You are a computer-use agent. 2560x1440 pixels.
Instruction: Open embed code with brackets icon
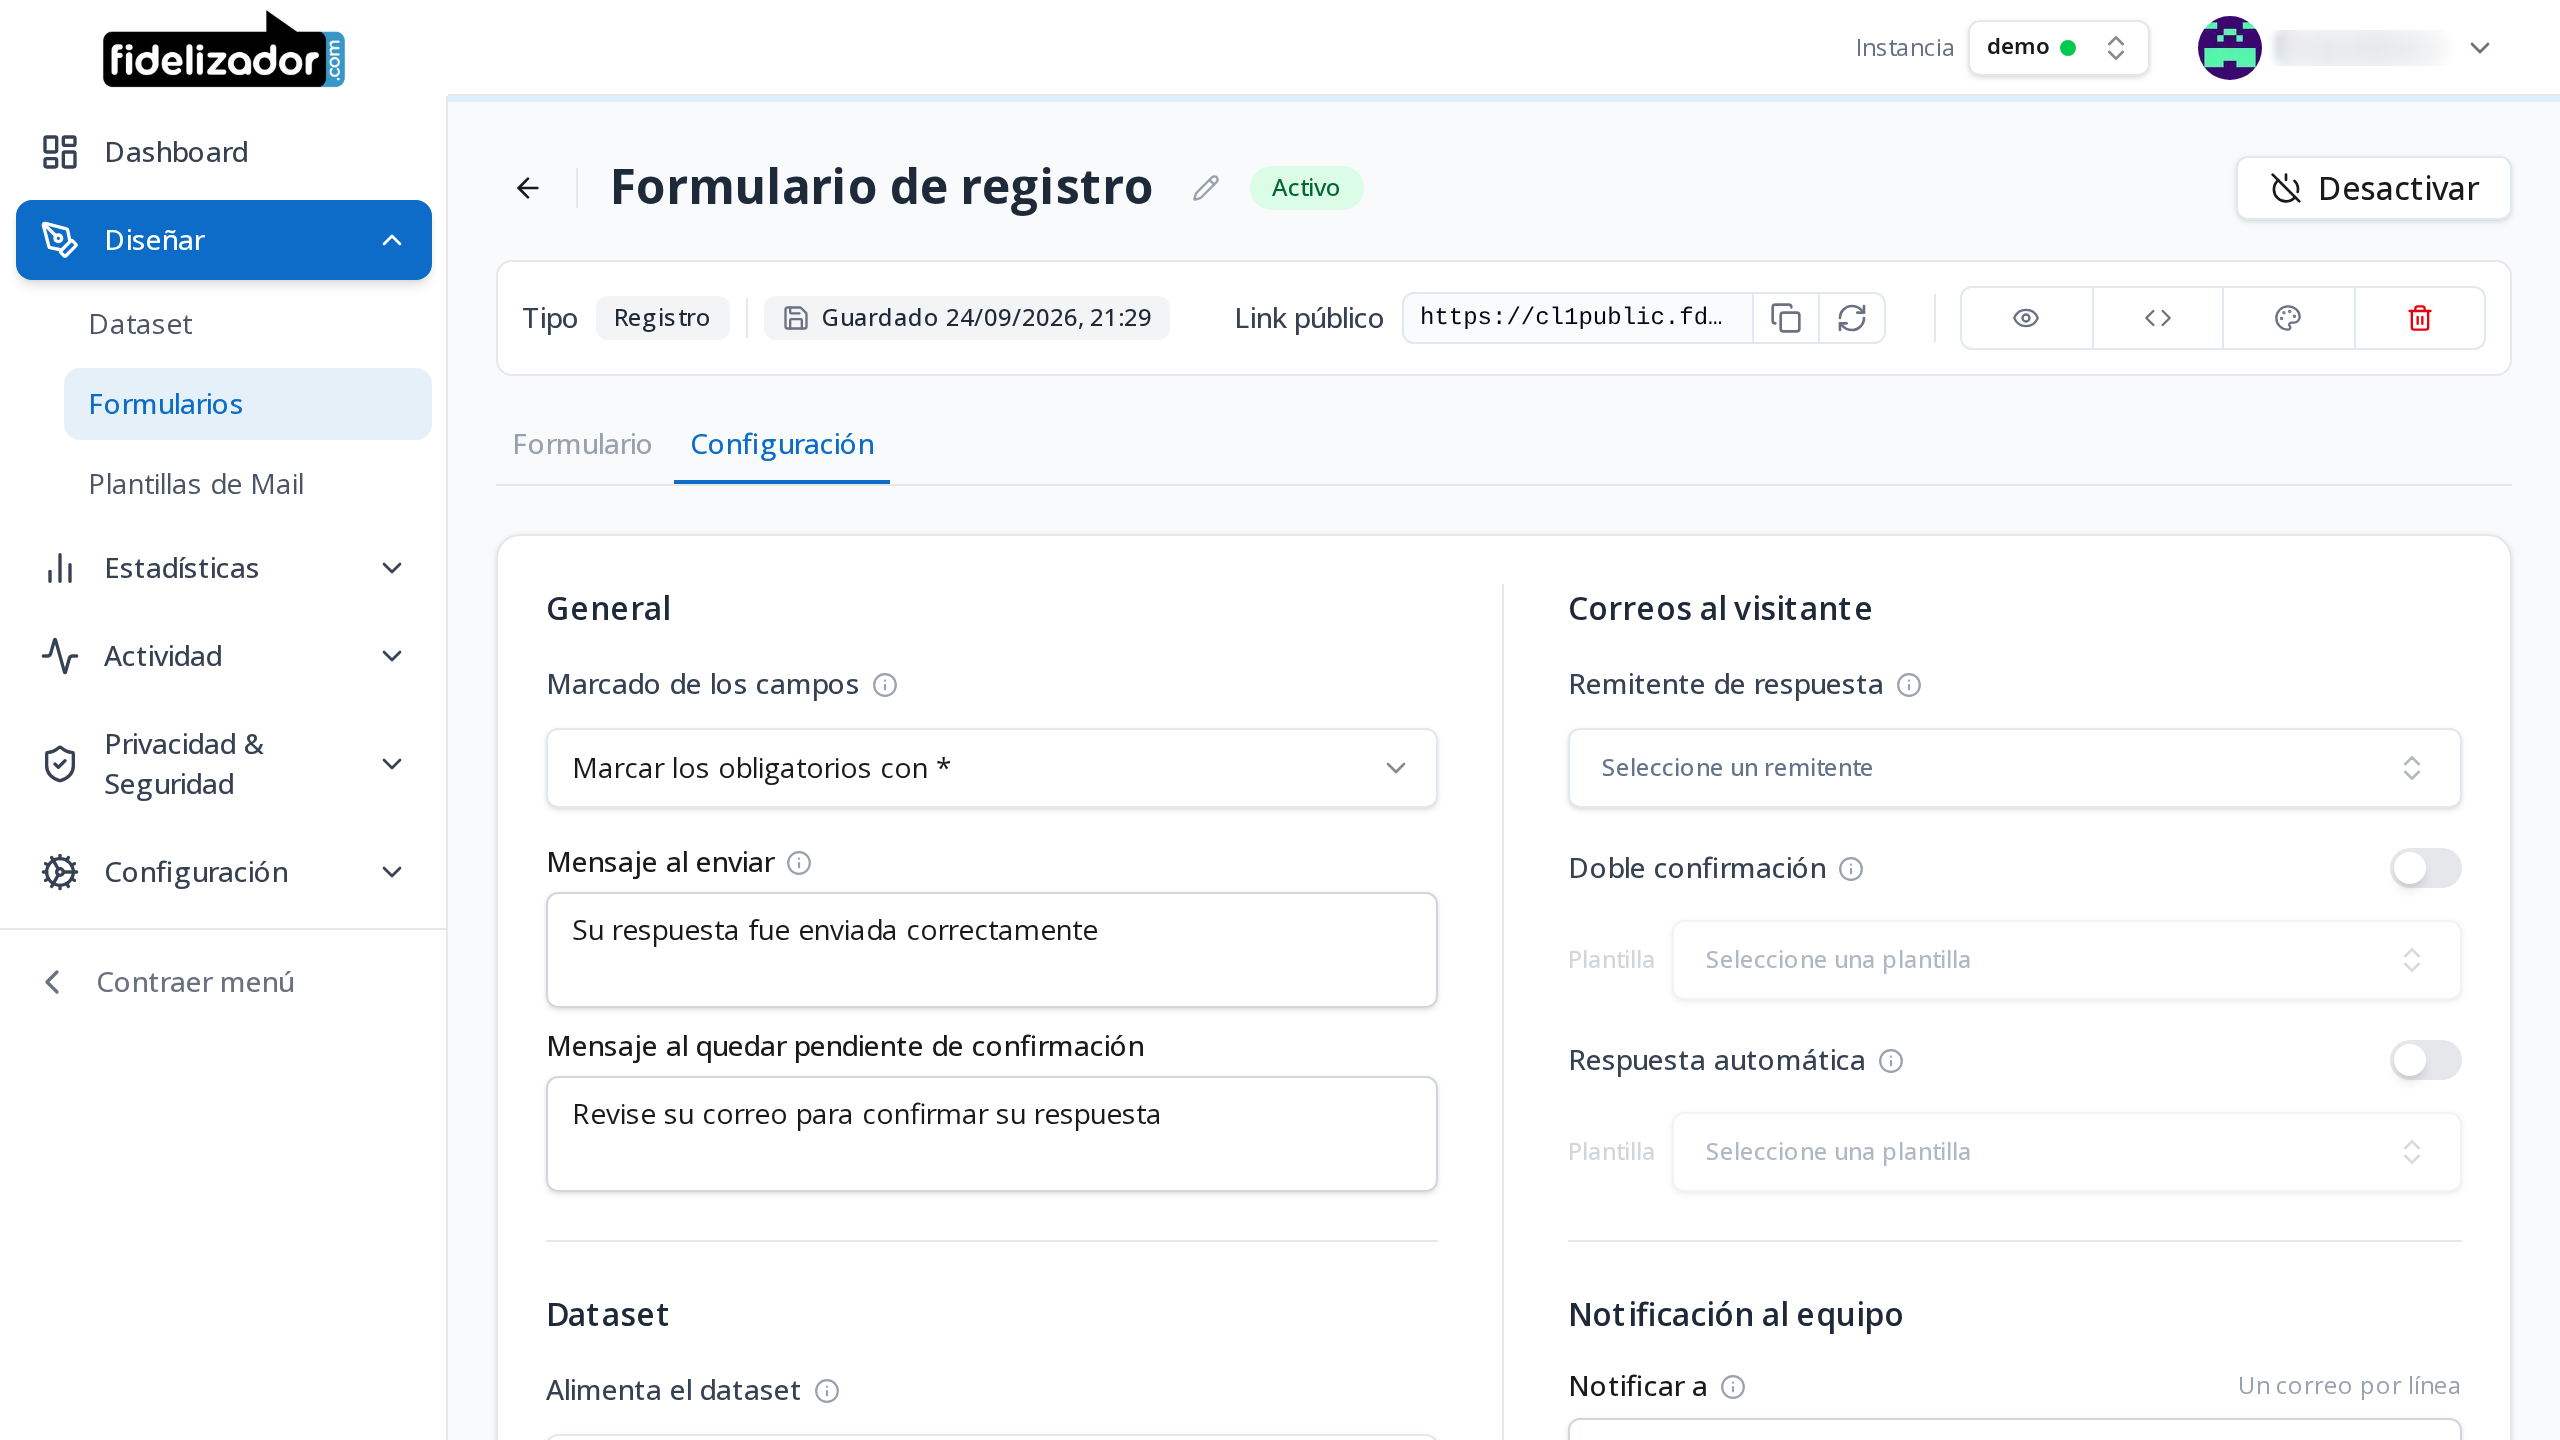tap(2158, 318)
